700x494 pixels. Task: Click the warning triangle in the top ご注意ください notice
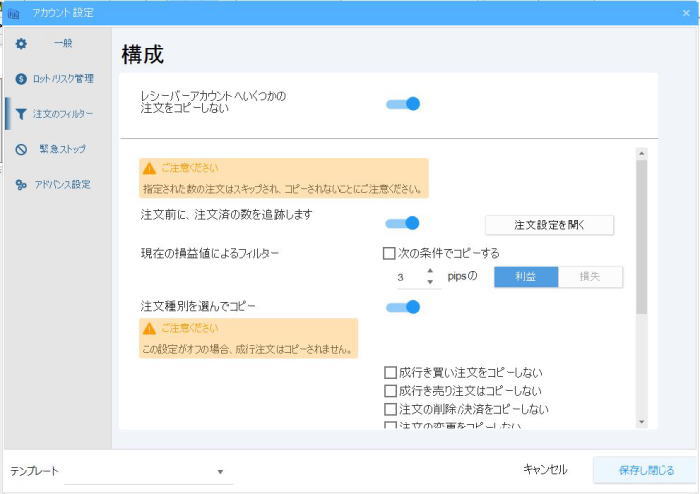coord(149,169)
